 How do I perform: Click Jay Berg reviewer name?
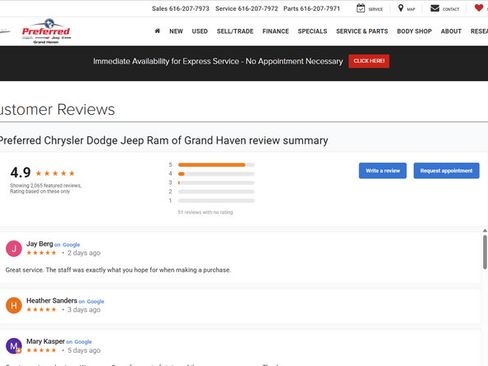coord(40,244)
